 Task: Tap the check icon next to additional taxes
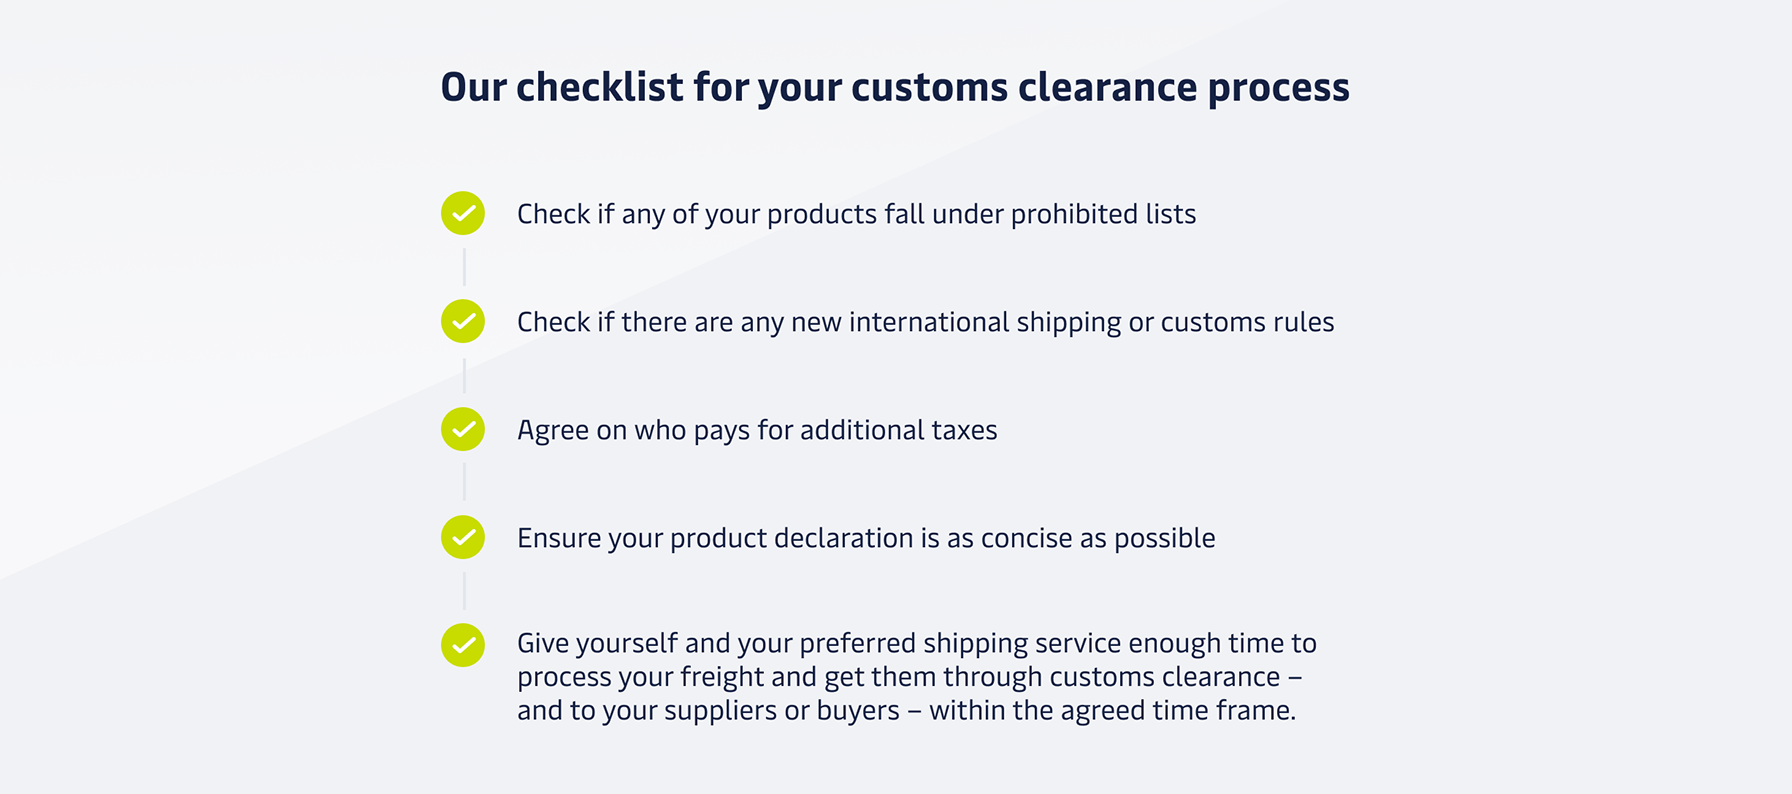point(463,429)
